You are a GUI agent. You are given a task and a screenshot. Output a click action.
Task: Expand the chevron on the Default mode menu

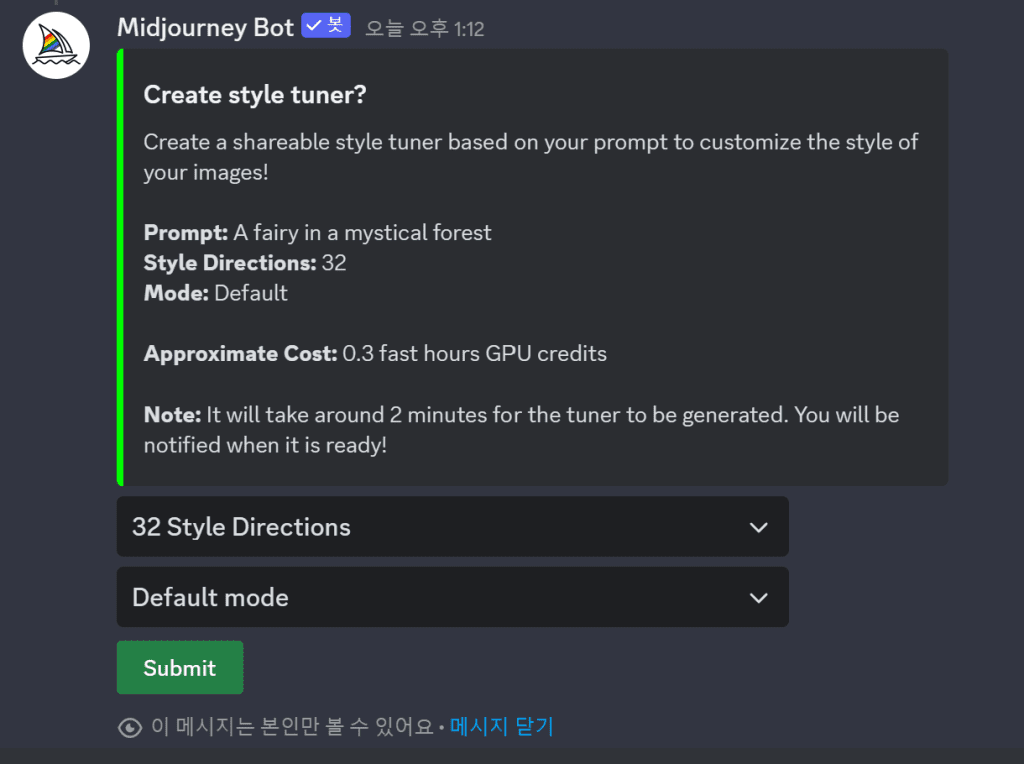(759, 597)
